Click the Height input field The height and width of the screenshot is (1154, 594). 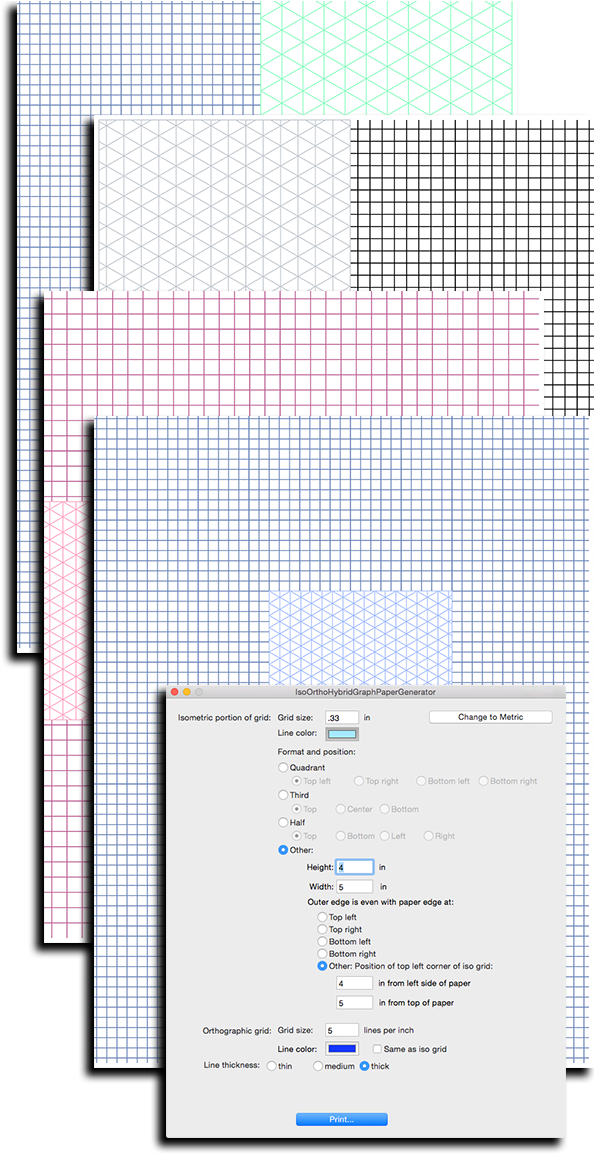point(355,868)
